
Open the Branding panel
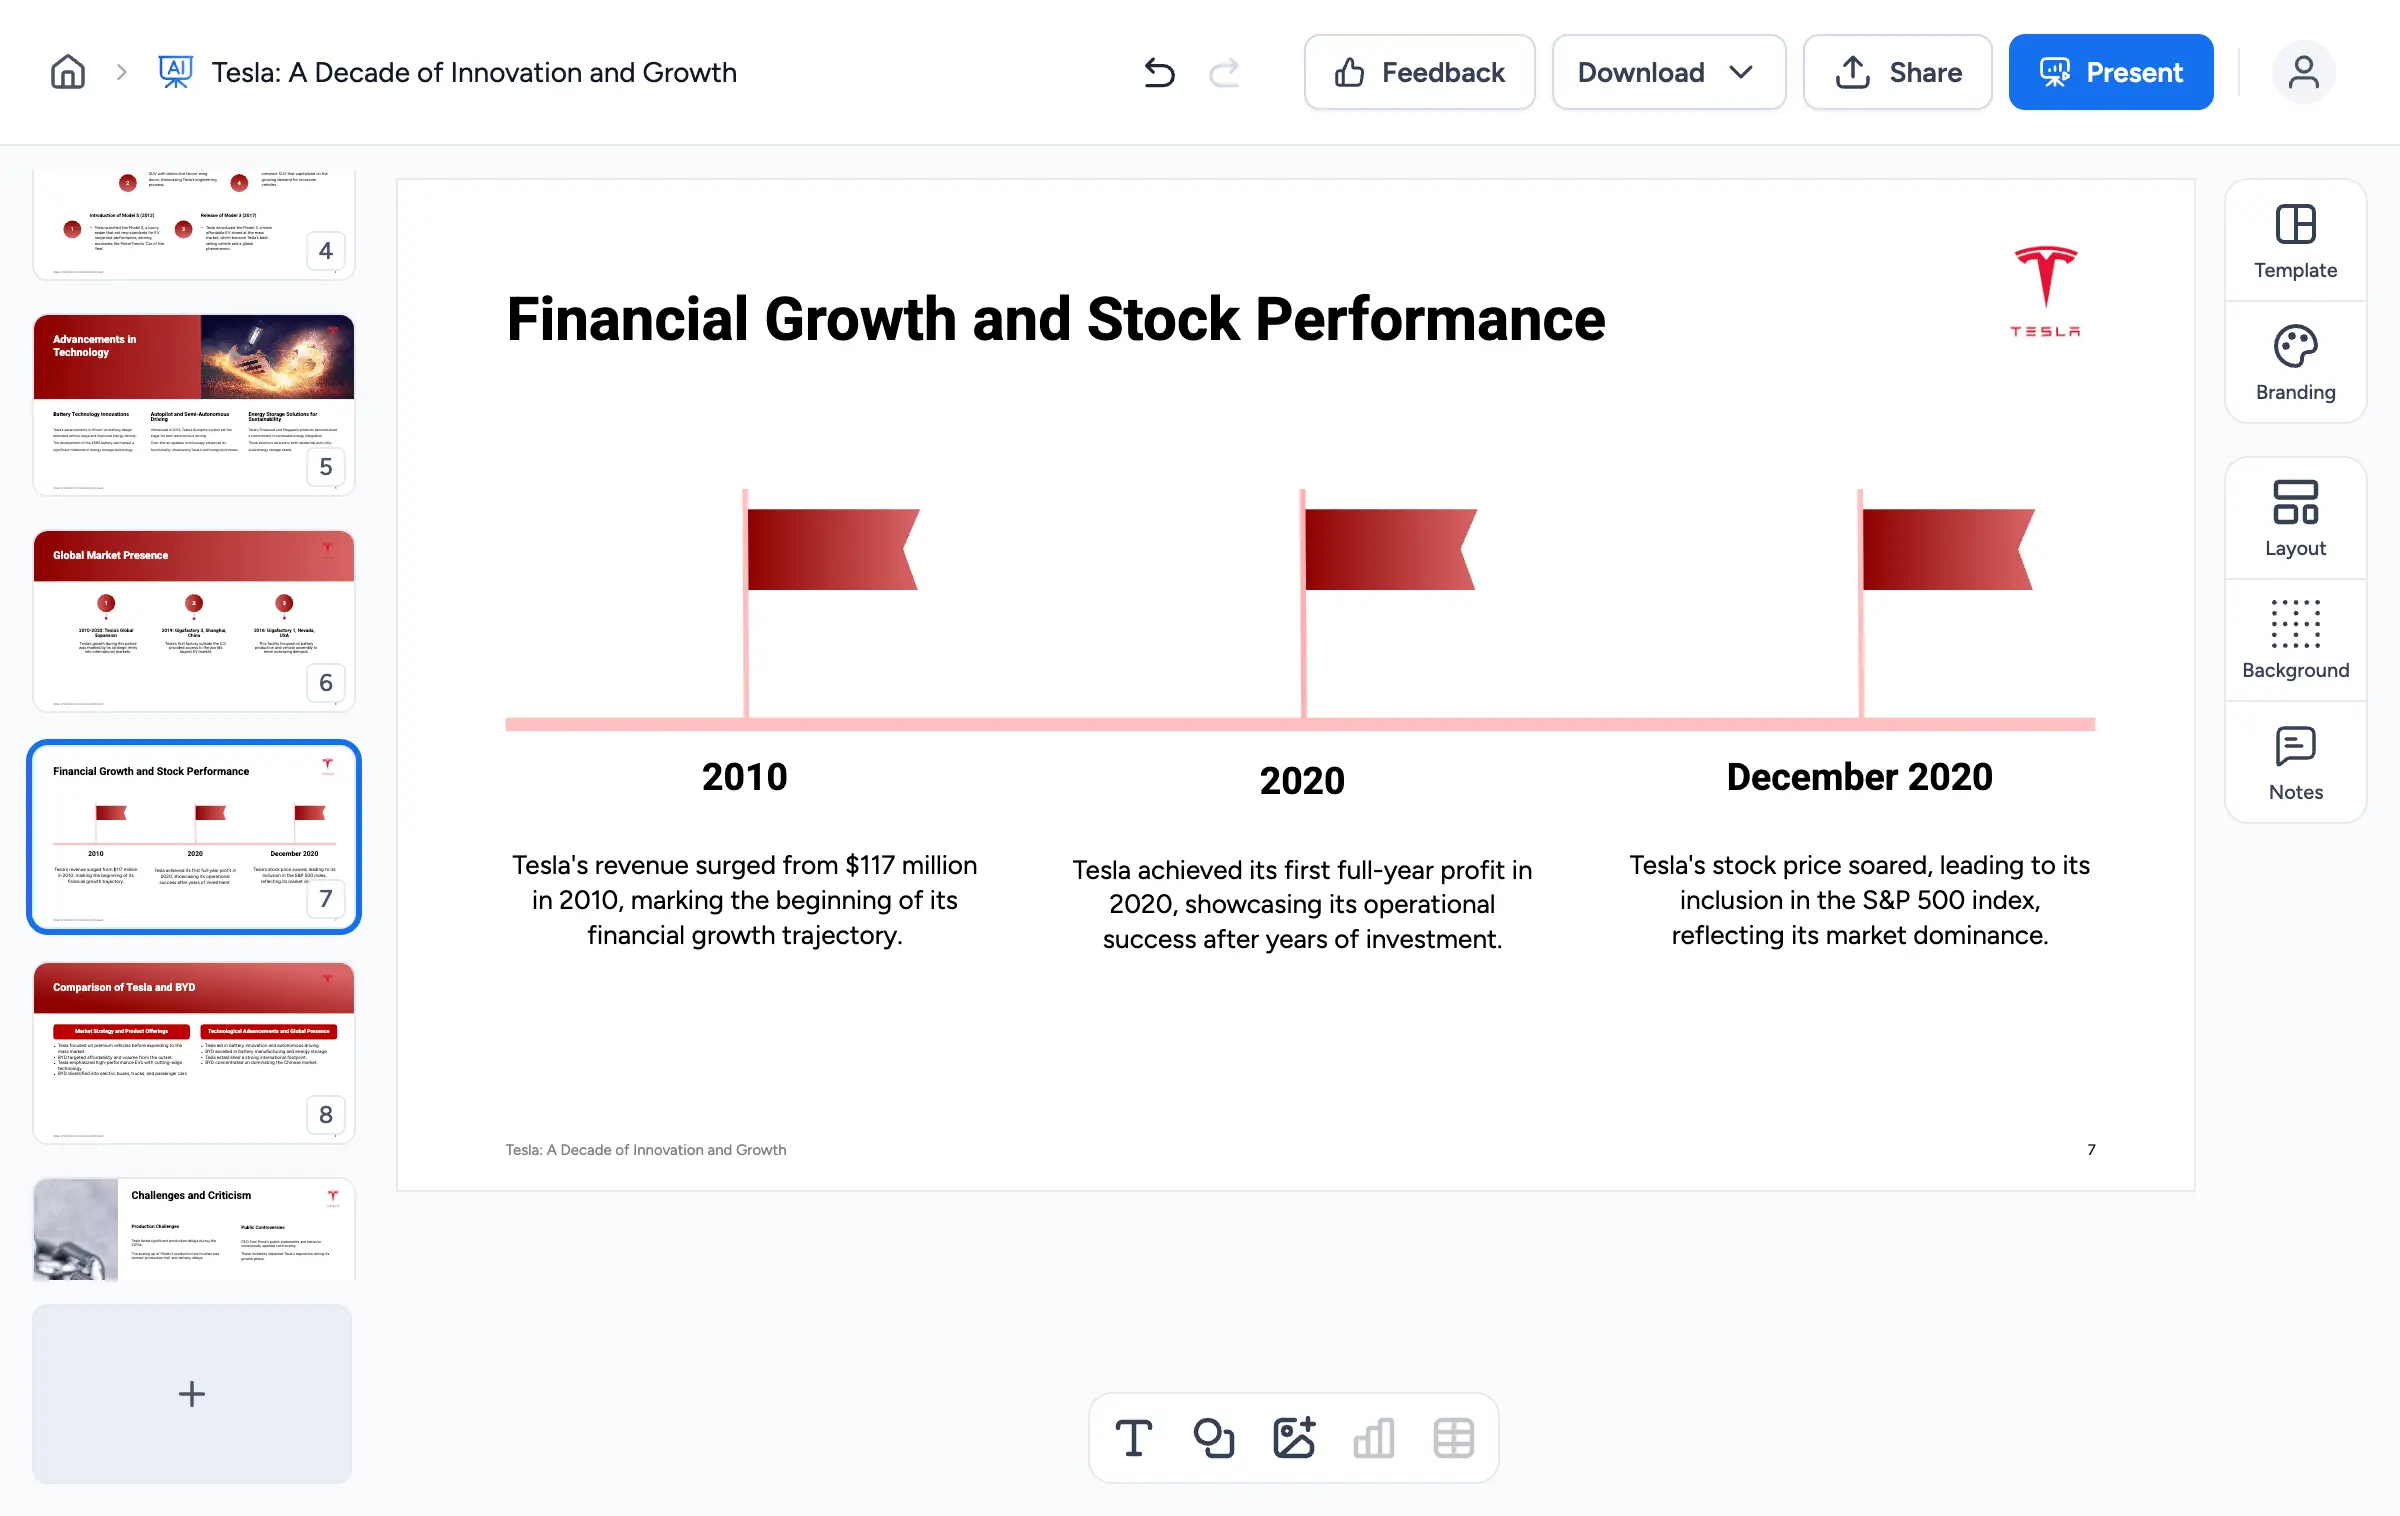pos(2295,363)
